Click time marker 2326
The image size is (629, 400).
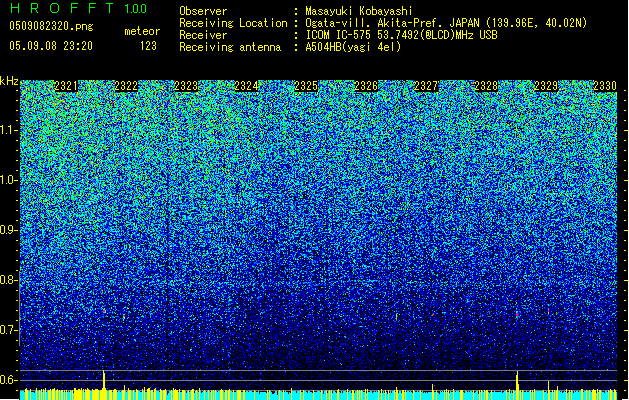(x=366, y=86)
